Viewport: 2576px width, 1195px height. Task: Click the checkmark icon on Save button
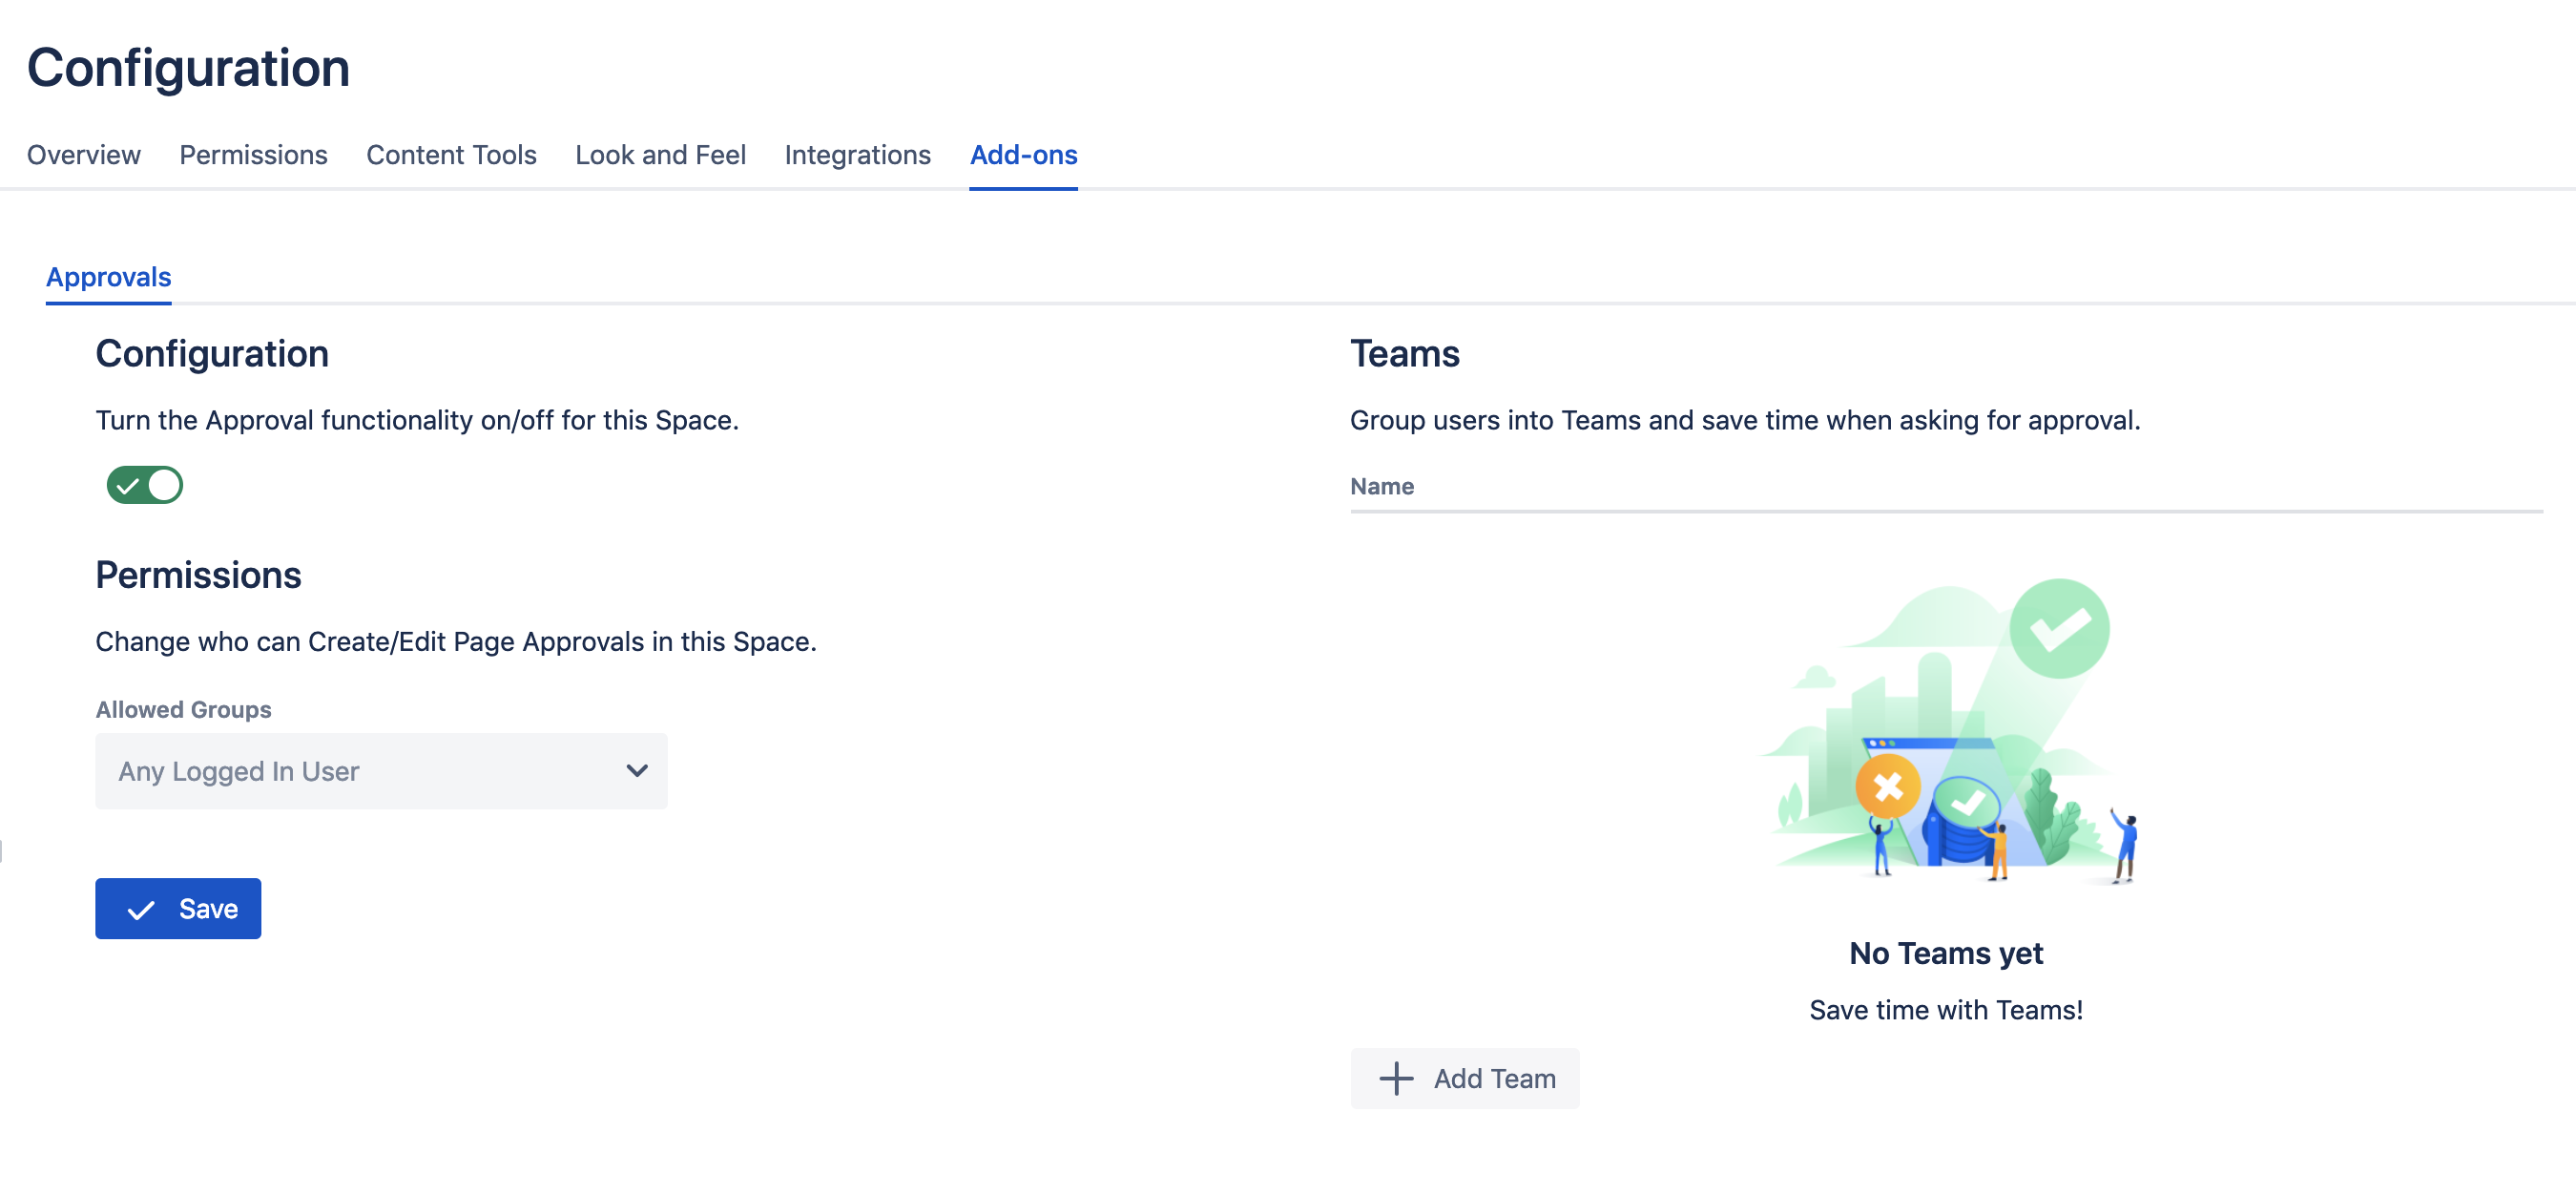(x=141, y=909)
